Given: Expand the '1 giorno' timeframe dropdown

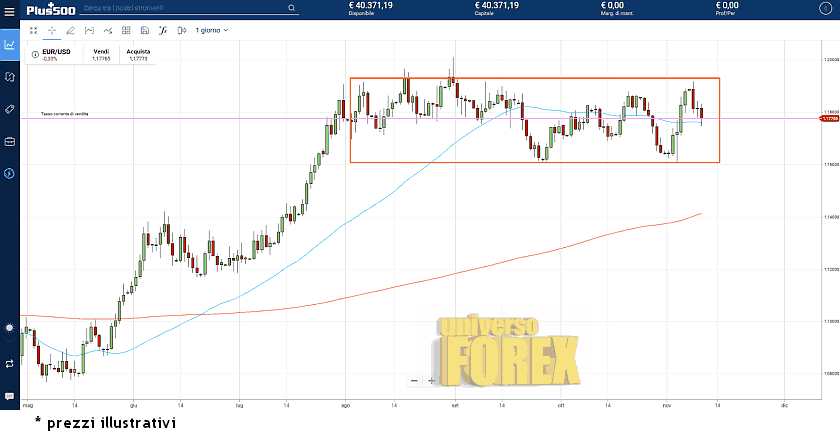Looking at the screenshot, I should point(211,30).
